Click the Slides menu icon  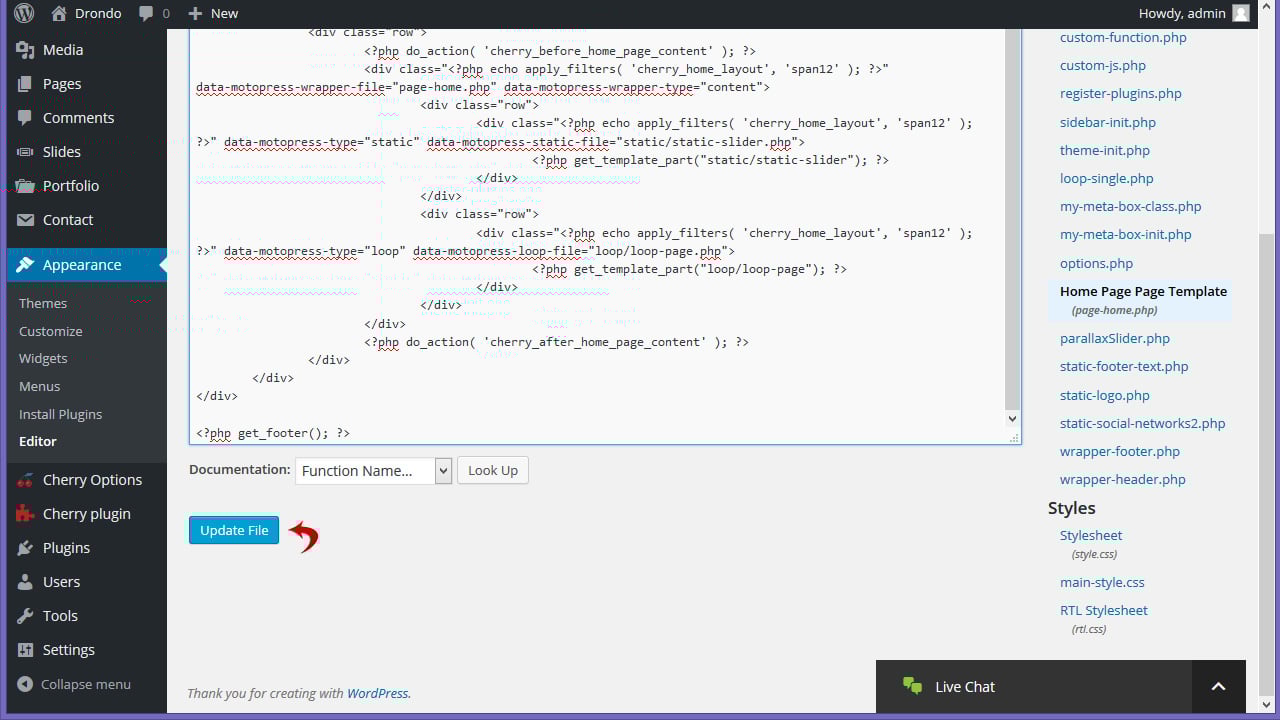point(25,152)
